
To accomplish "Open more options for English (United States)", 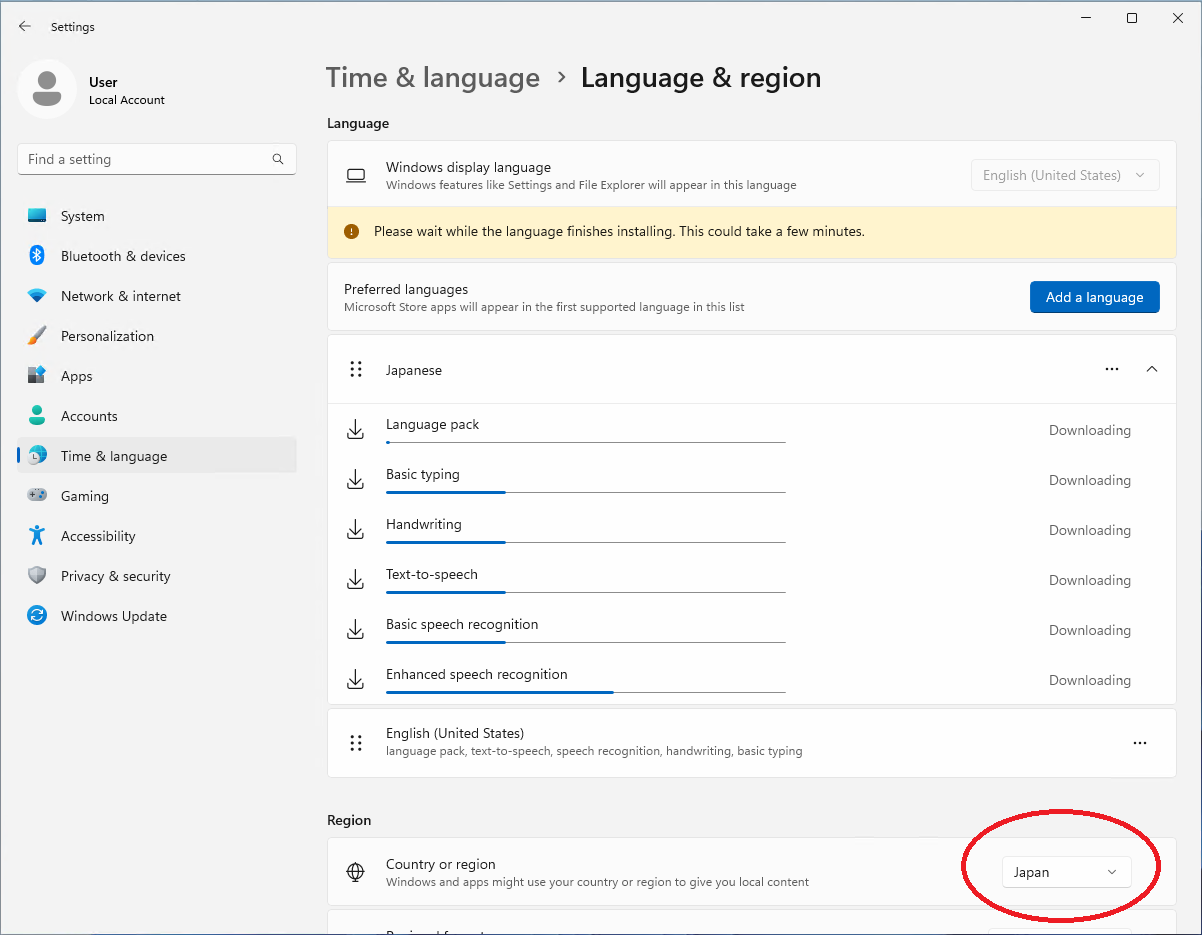I will pyautogui.click(x=1140, y=743).
